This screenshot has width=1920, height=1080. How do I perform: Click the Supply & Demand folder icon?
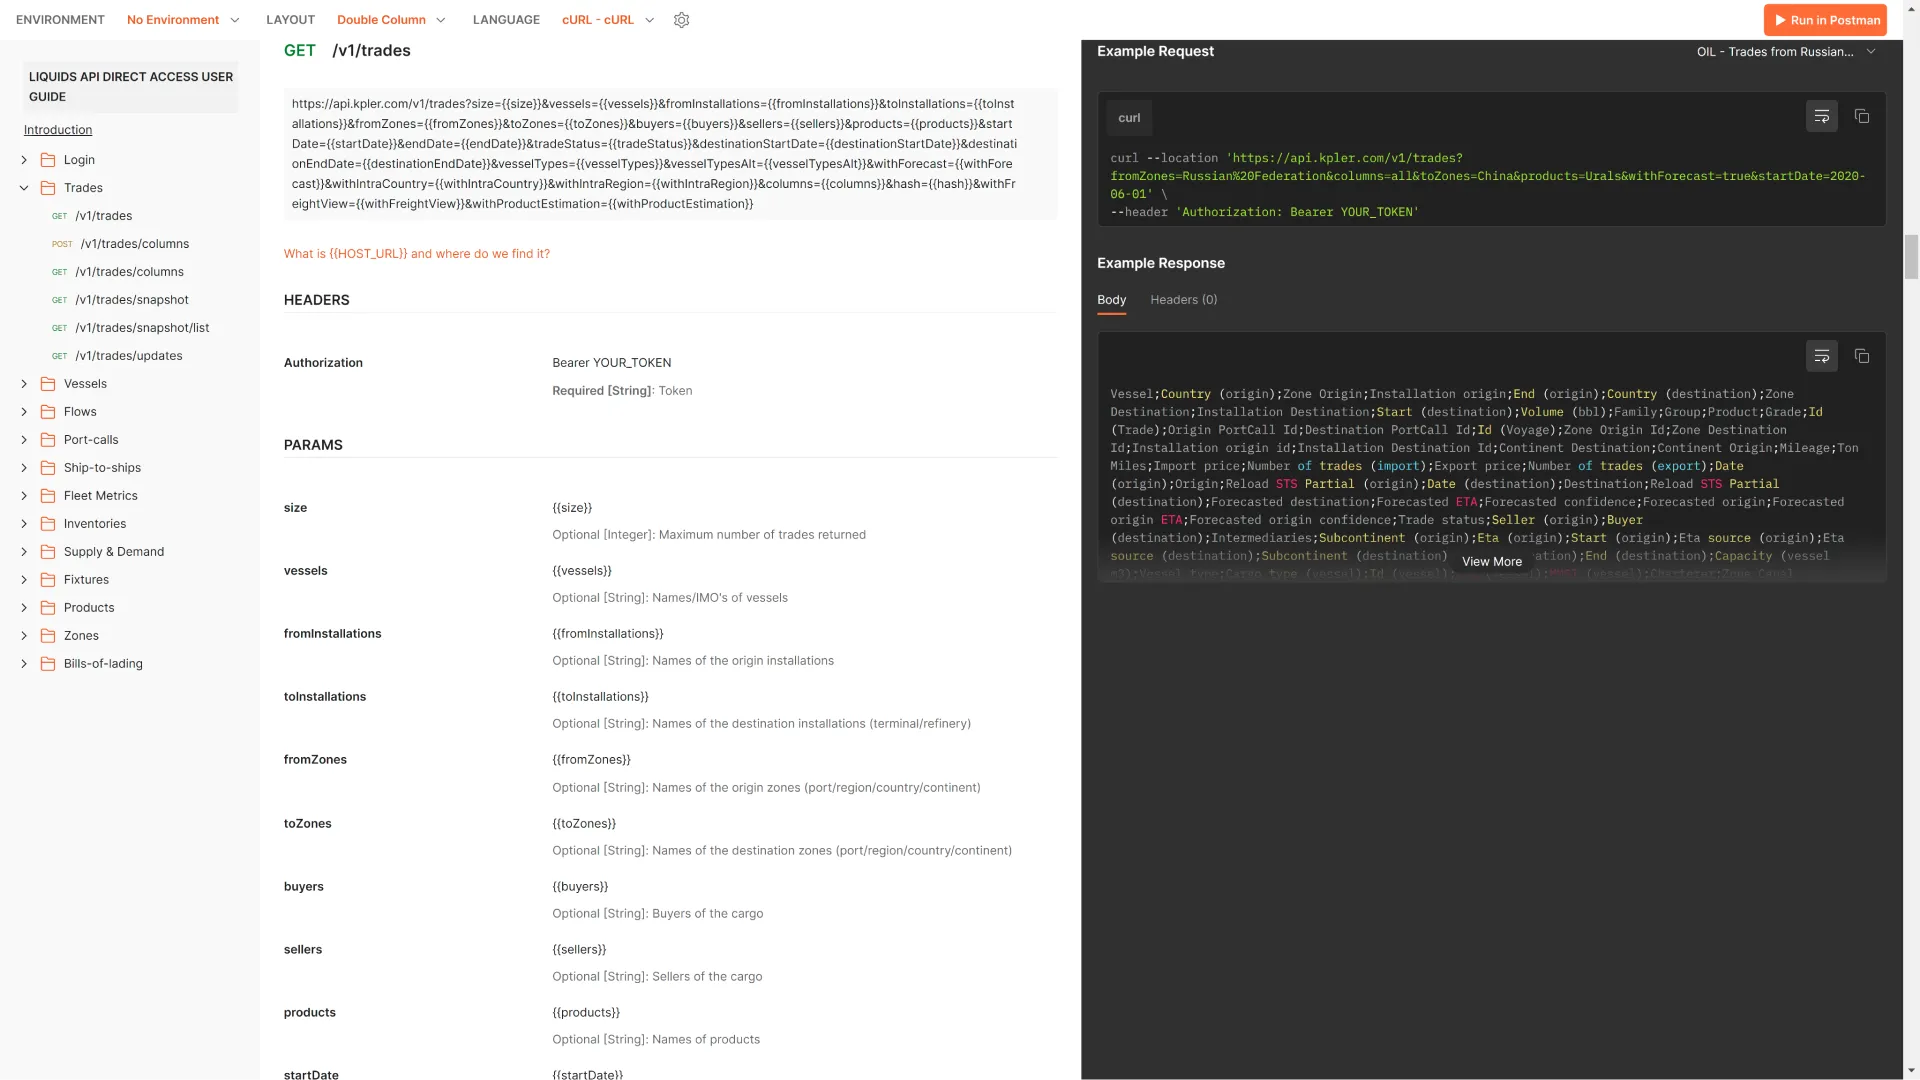[47, 552]
